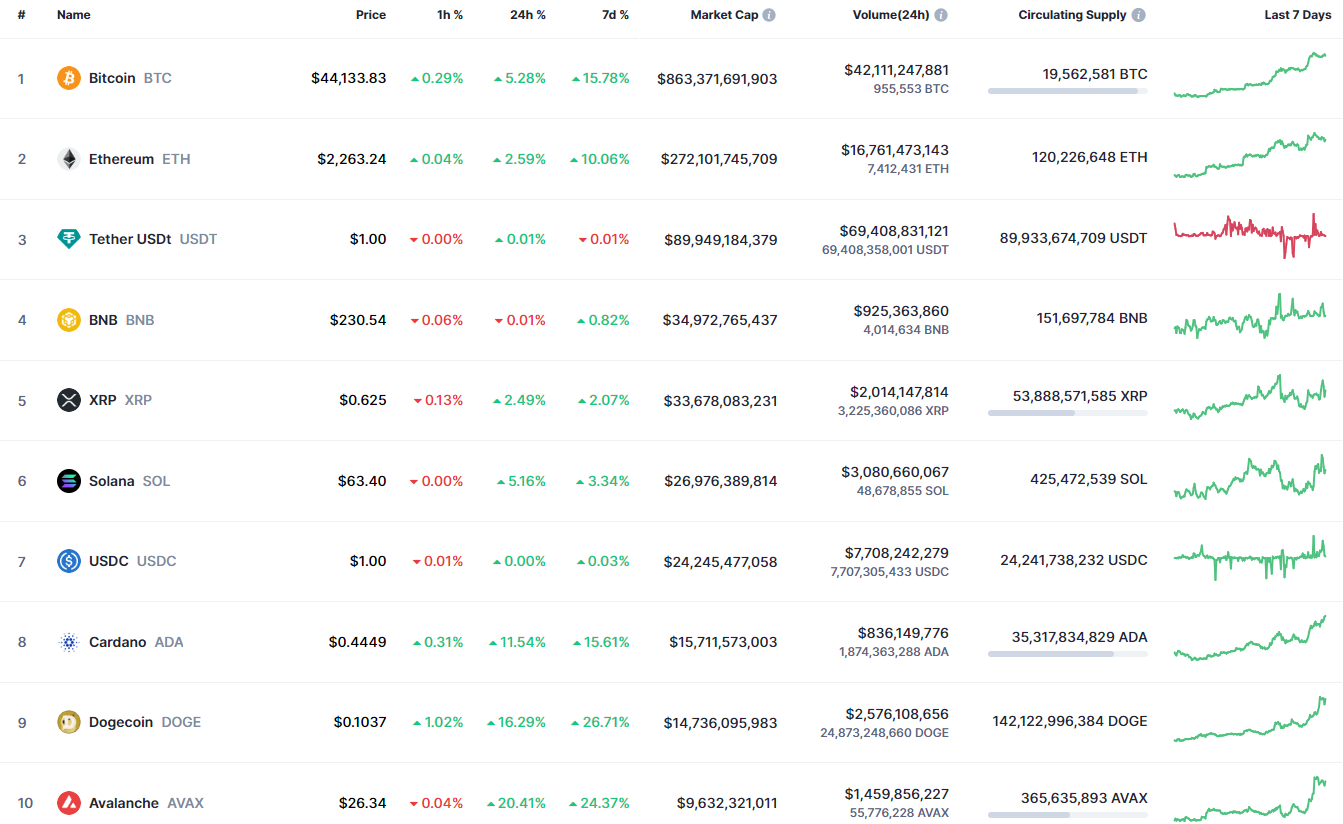Click the Avalanche logo icon
Viewport: 1343px width, 824px height.
coord(68,803)
